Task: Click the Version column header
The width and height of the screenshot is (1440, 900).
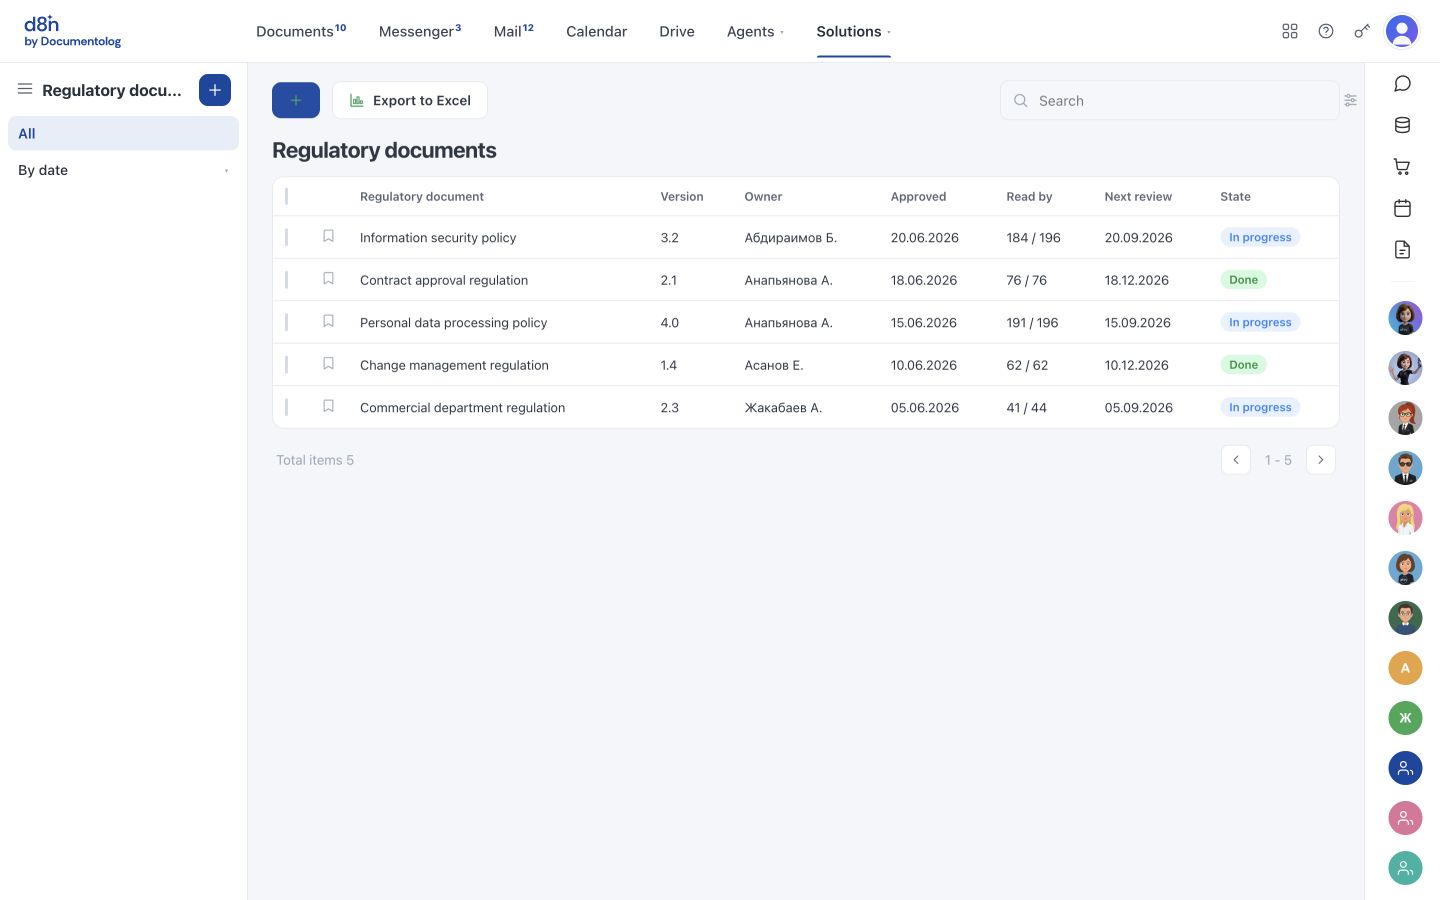Action: coord(682,197)
